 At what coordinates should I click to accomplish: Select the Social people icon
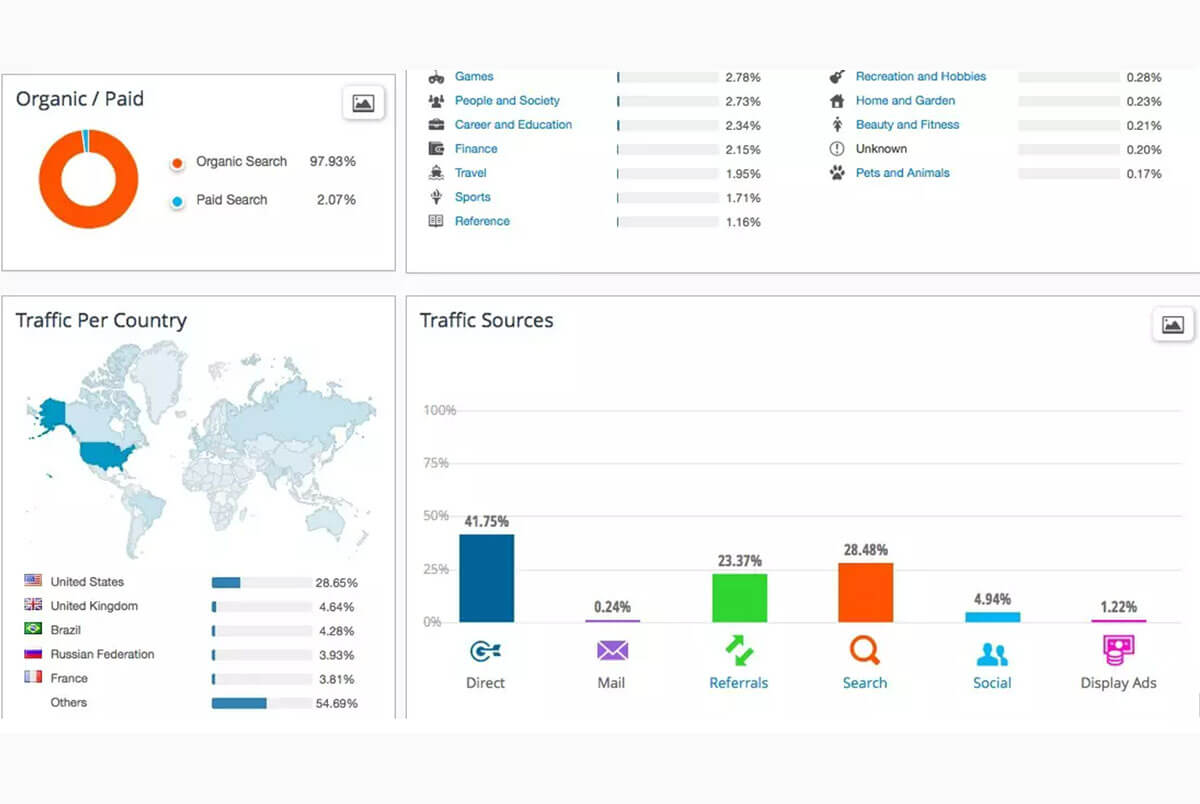[991, 651]
